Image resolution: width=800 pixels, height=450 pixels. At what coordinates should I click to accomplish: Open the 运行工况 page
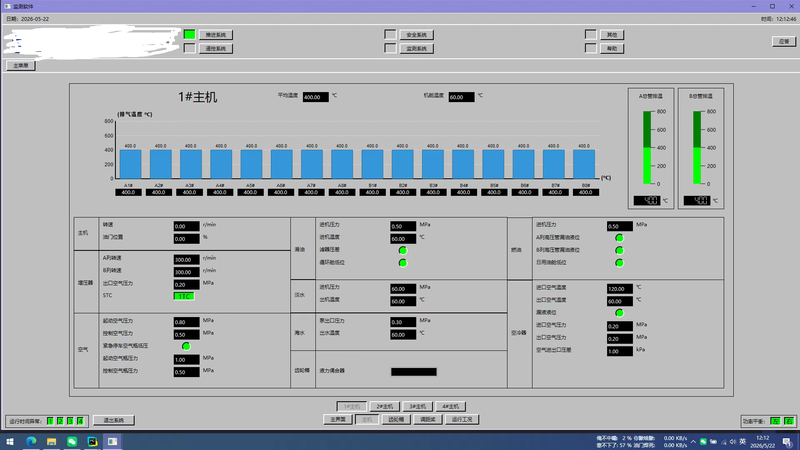(462, 419)
